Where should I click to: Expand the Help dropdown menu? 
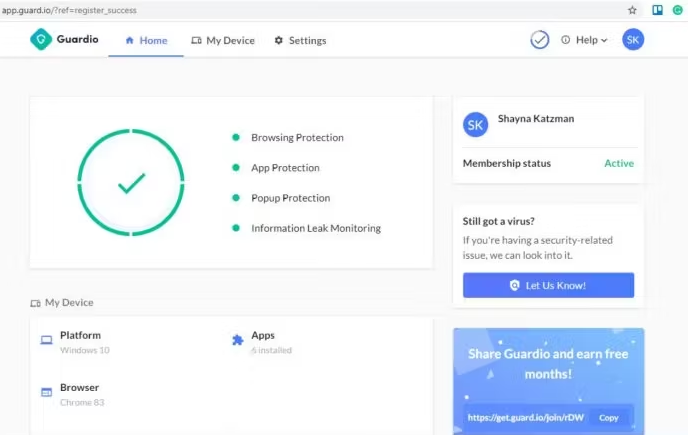click(584, 40)
